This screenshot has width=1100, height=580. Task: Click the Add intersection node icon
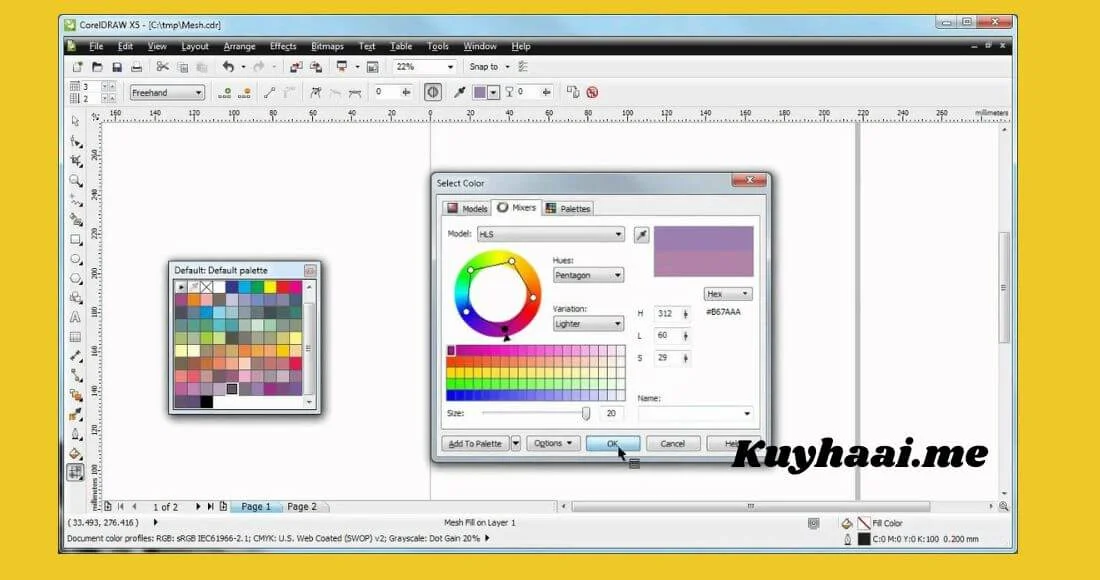click(224, 93)
